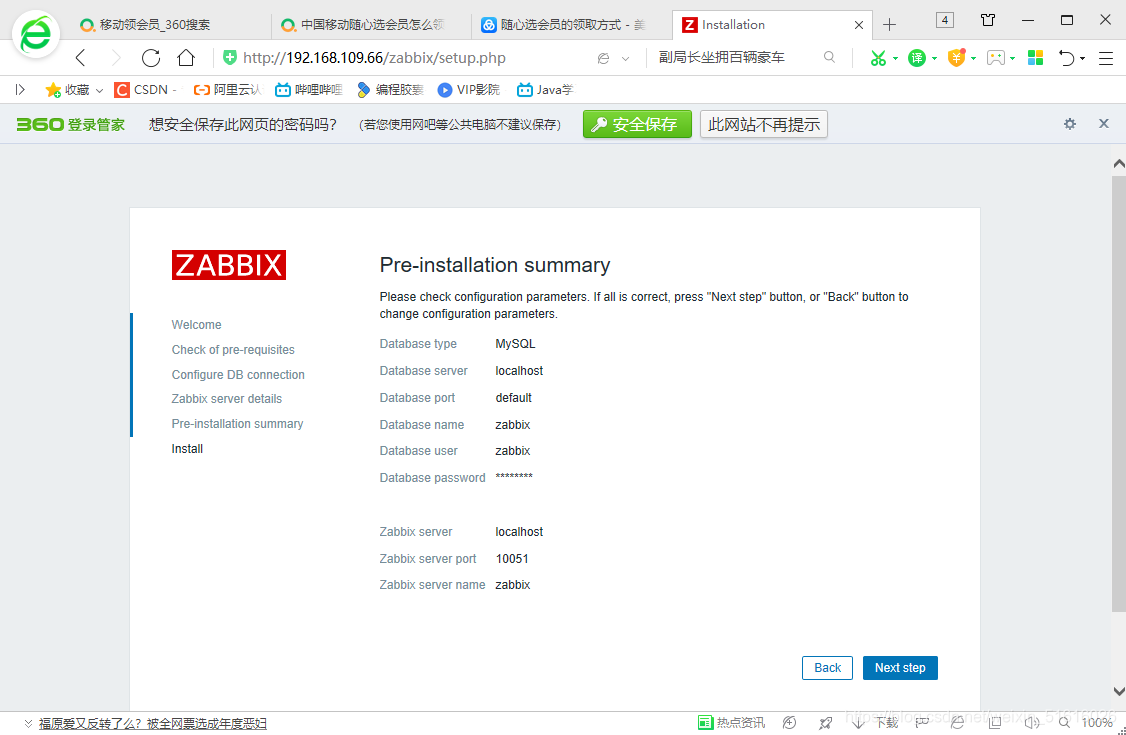The height and width of the screenshot is (735, 1126).
Task: Click the orange yen shield icon
Action: click(x=957, y=58)
